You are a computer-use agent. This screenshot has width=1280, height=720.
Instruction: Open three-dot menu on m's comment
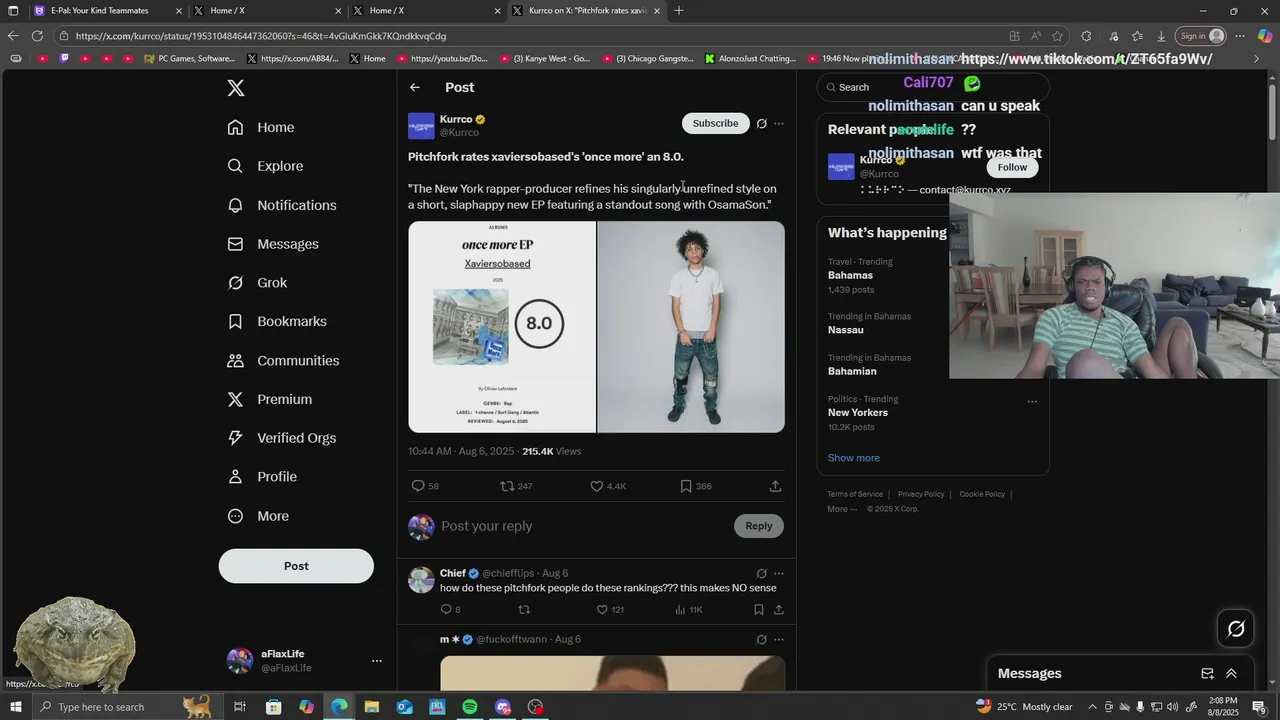tap(779, 640)
